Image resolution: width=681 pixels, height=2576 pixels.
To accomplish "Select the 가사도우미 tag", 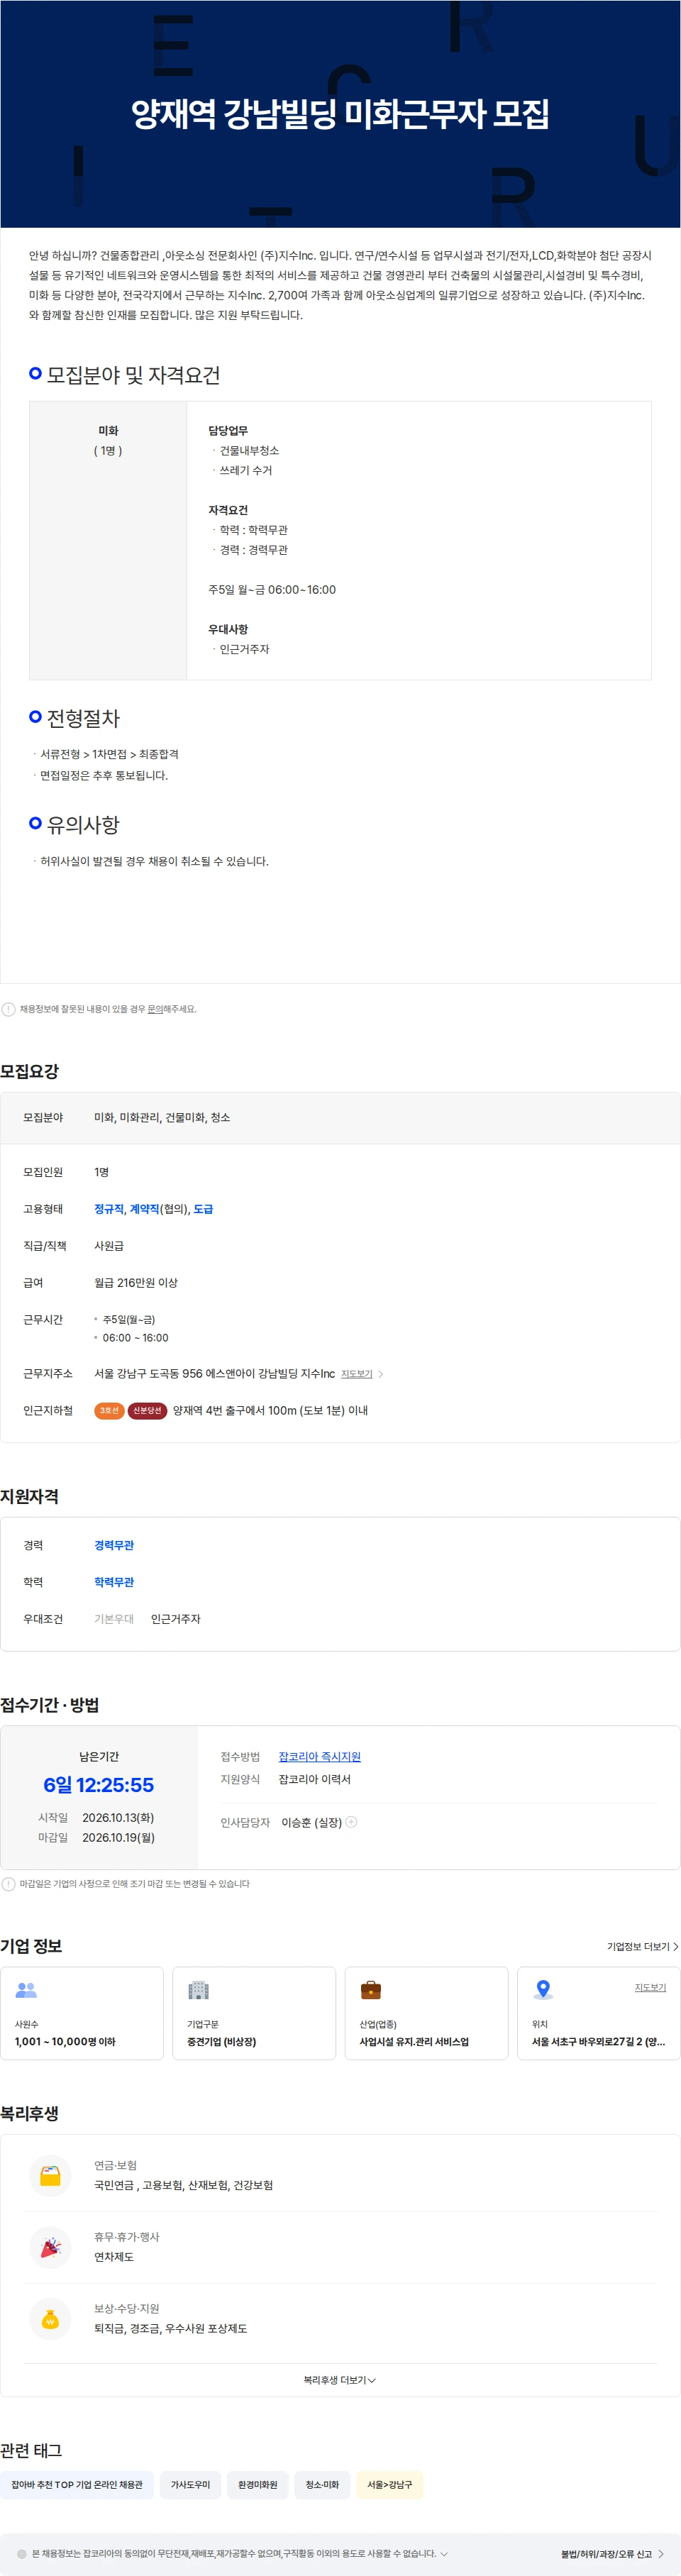I will 190,2484.
